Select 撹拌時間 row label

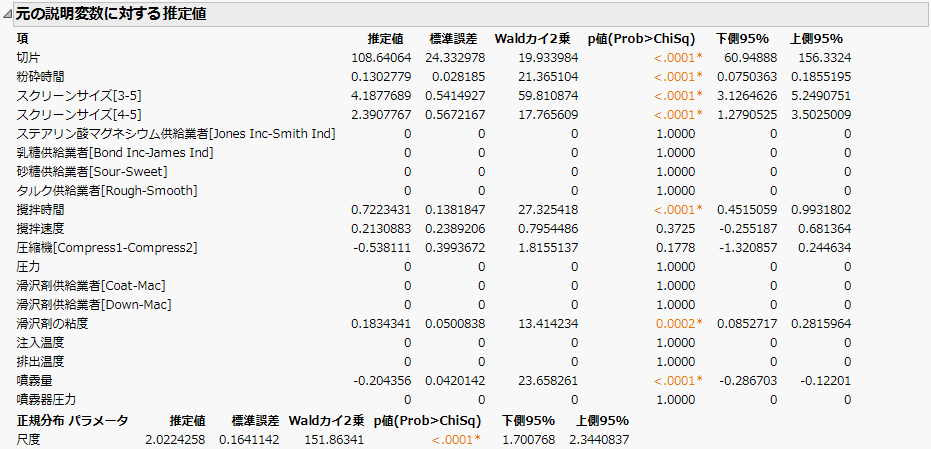(40, 210)
